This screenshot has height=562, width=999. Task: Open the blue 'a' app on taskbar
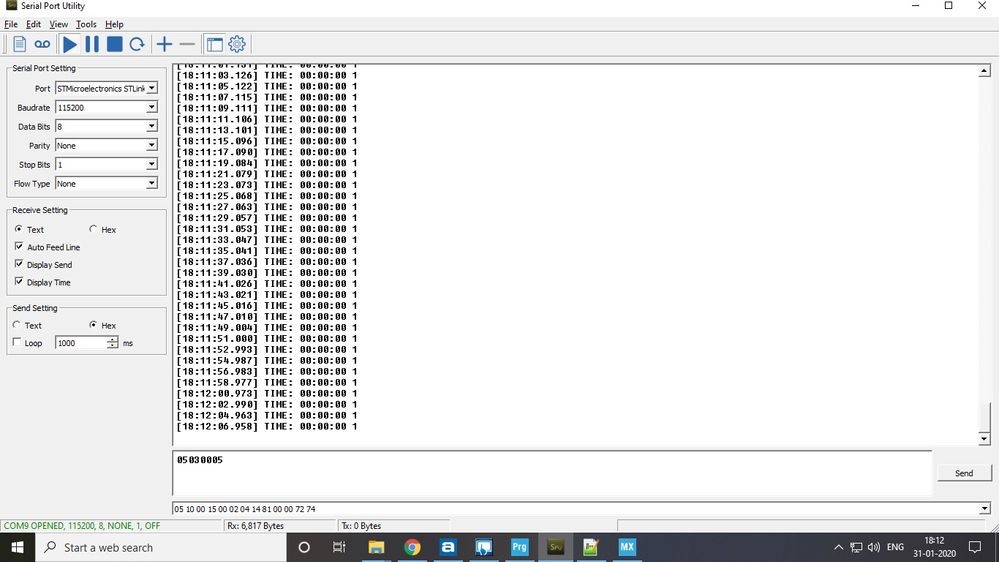coord(448,547)
